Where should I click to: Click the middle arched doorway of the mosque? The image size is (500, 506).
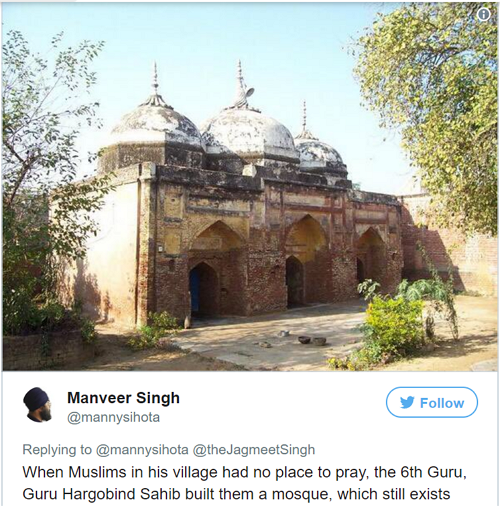tap(295, 282)
